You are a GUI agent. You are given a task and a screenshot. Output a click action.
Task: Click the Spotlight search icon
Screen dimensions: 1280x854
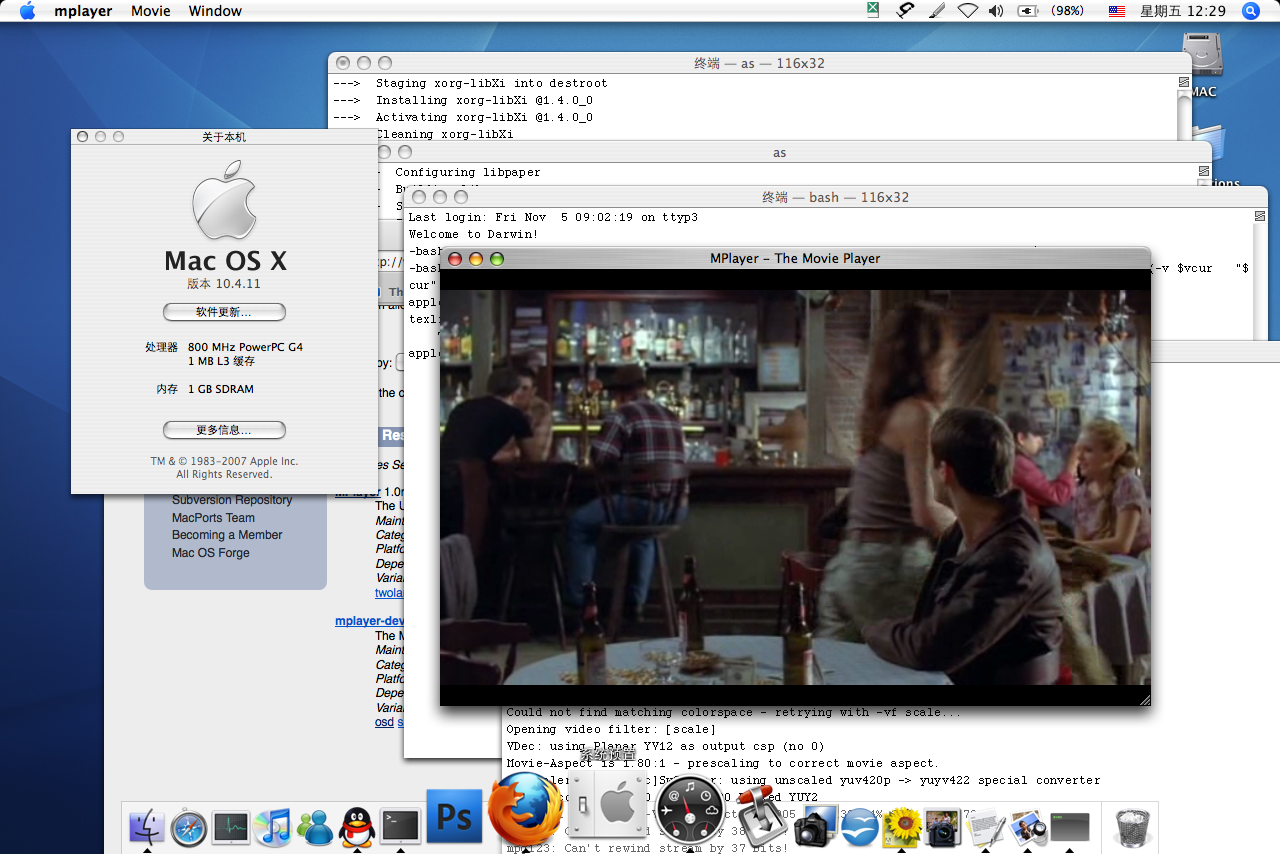pos(1250,11)
